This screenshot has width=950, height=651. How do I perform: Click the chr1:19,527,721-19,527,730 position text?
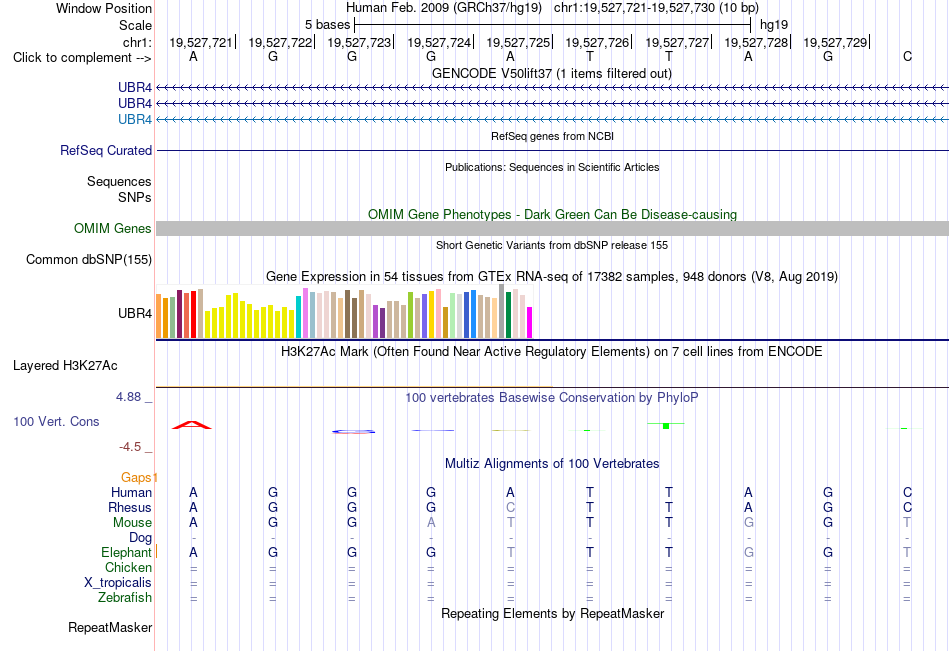coord(656,8)
